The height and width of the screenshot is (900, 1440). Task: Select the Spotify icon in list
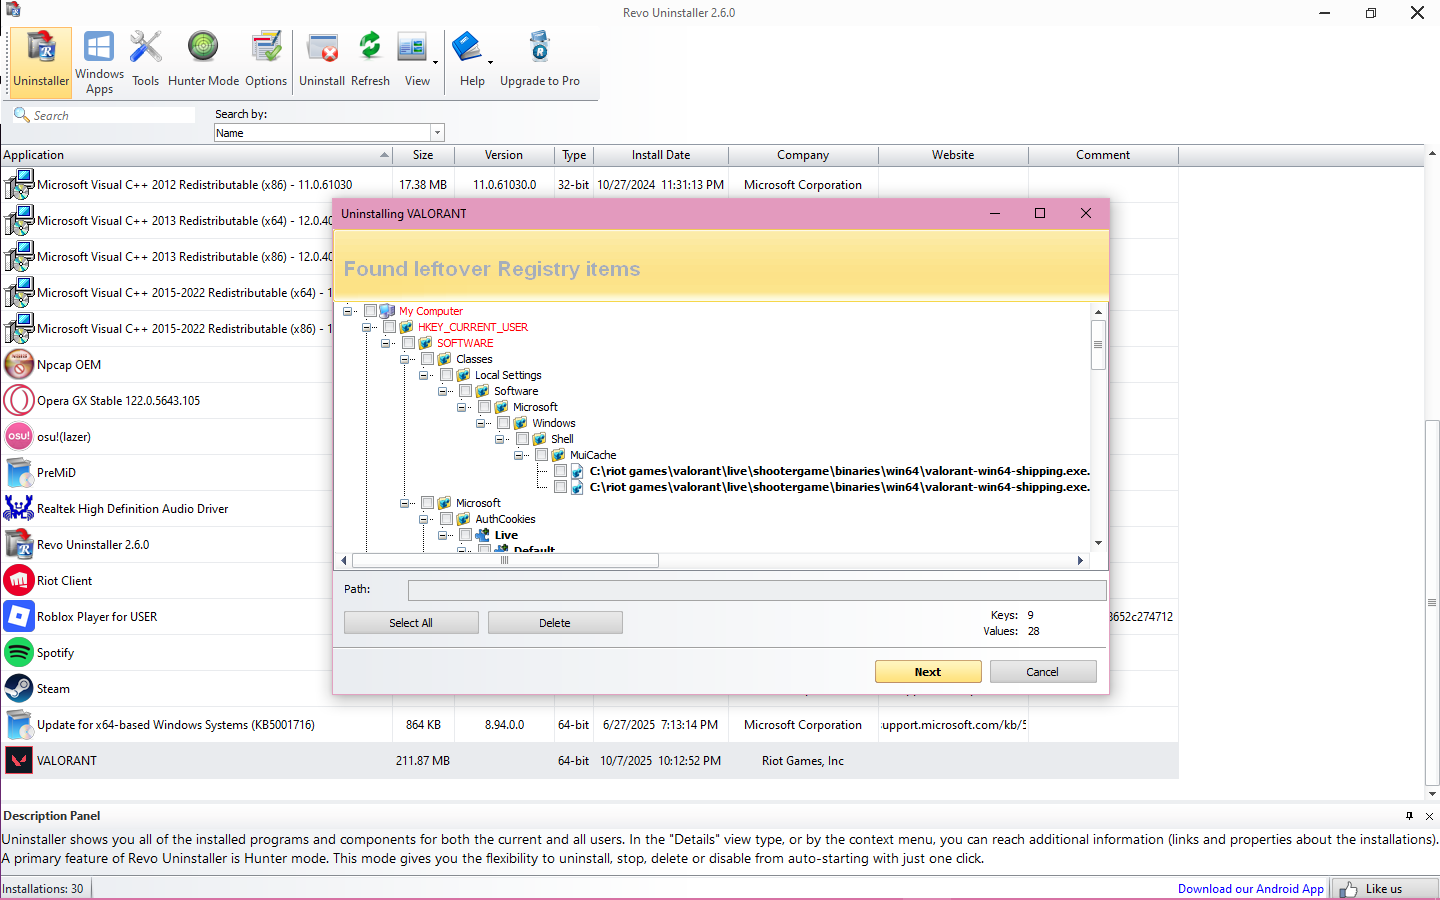pyautogui.click(x=19, y=653)
